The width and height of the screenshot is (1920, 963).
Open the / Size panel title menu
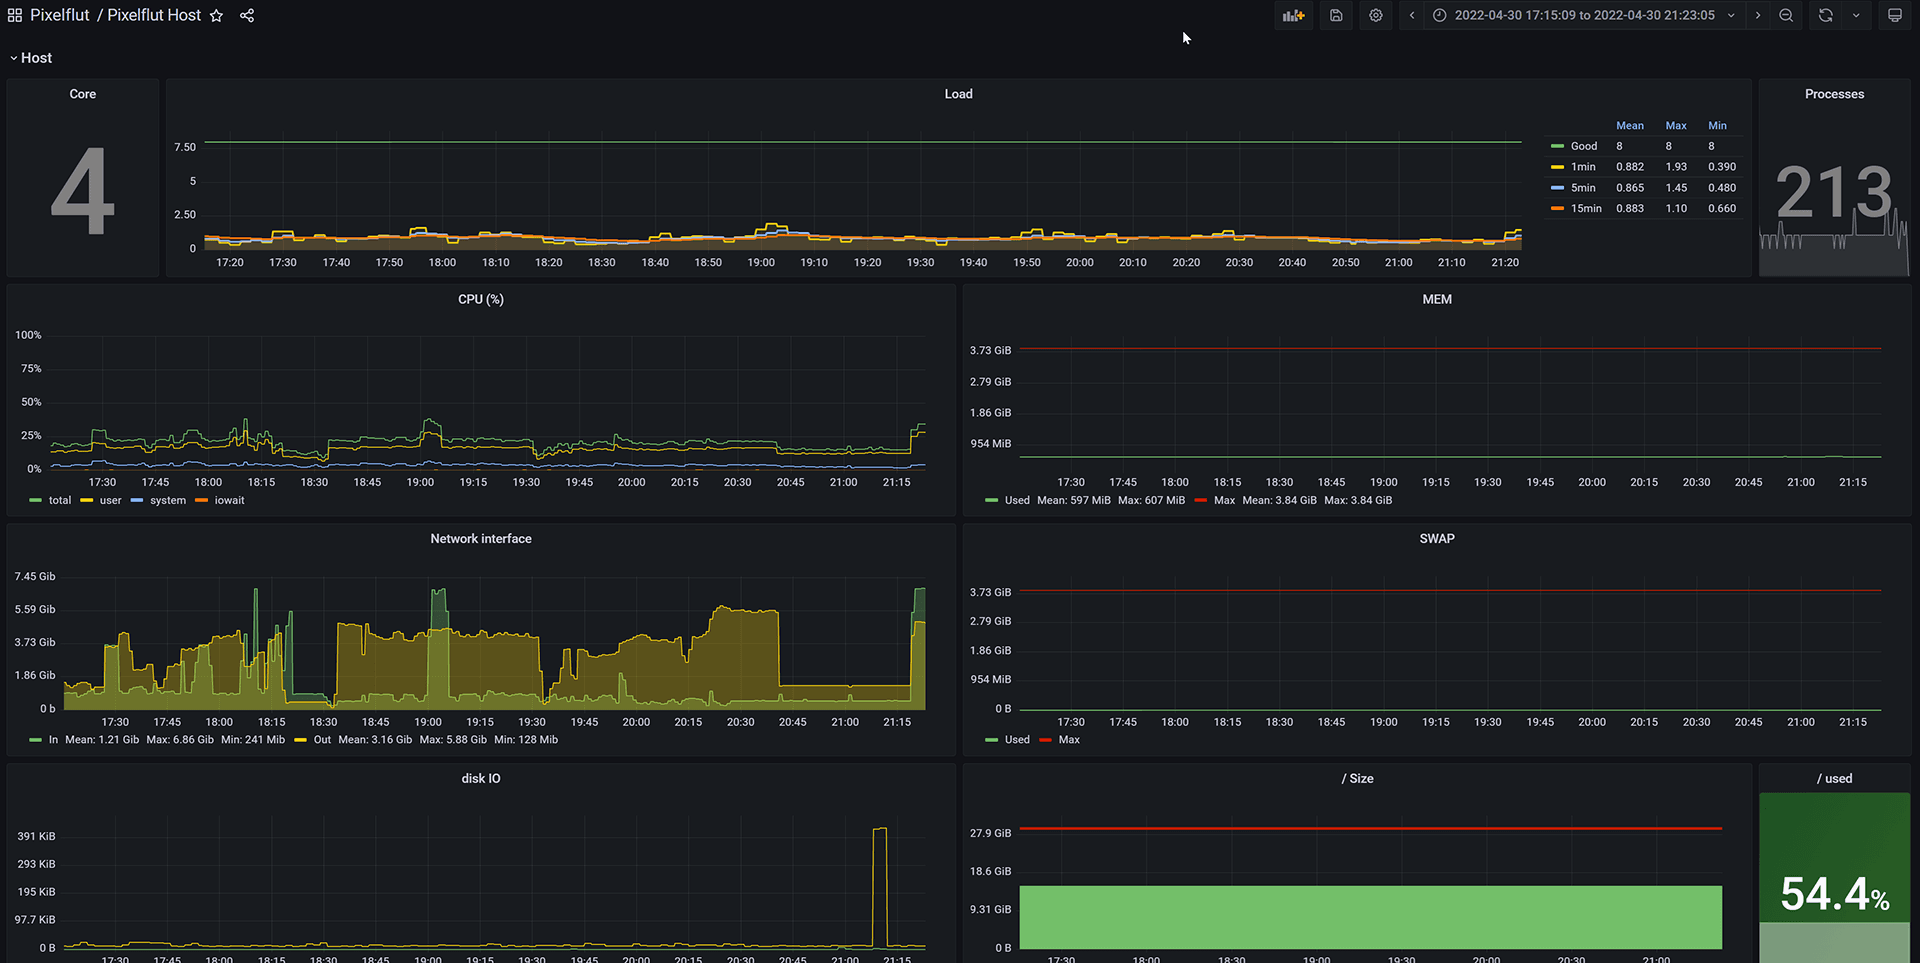click(1357, 778)
